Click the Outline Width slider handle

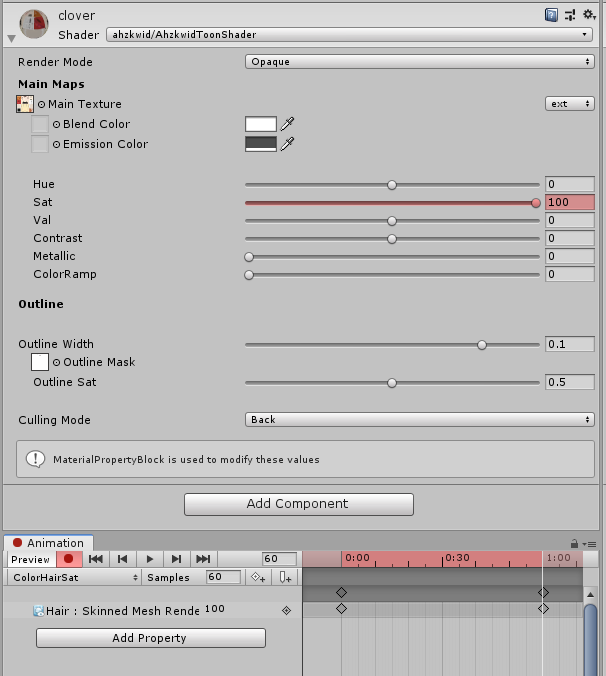point(482,345)
